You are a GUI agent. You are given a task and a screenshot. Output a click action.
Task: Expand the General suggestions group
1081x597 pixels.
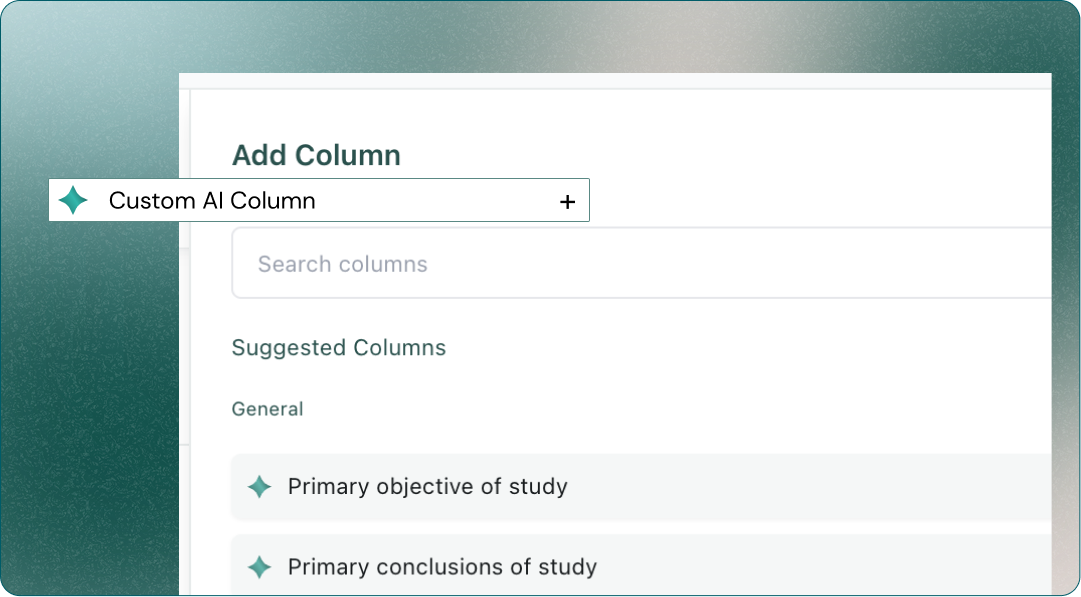click(x=267, y=409)
